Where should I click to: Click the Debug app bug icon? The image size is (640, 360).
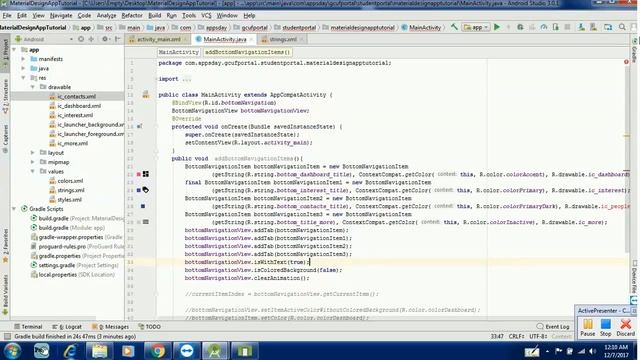click(520, 27)
